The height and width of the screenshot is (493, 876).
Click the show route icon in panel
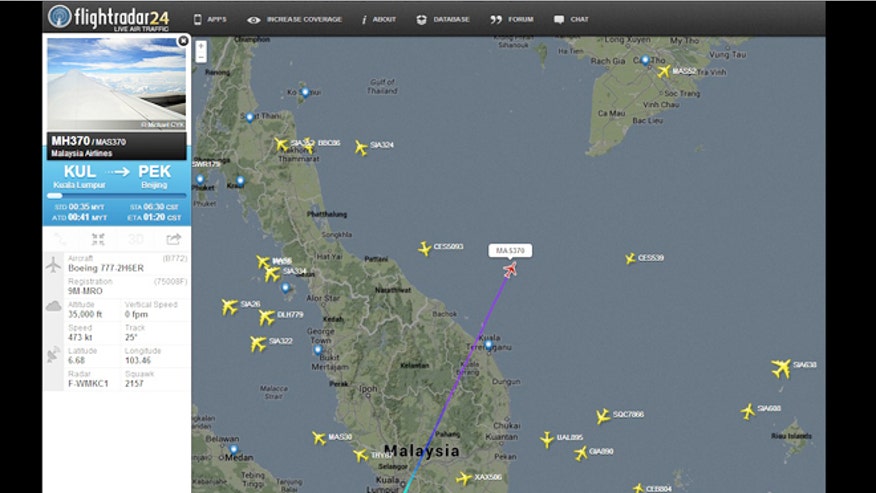[x=61, y=239]
